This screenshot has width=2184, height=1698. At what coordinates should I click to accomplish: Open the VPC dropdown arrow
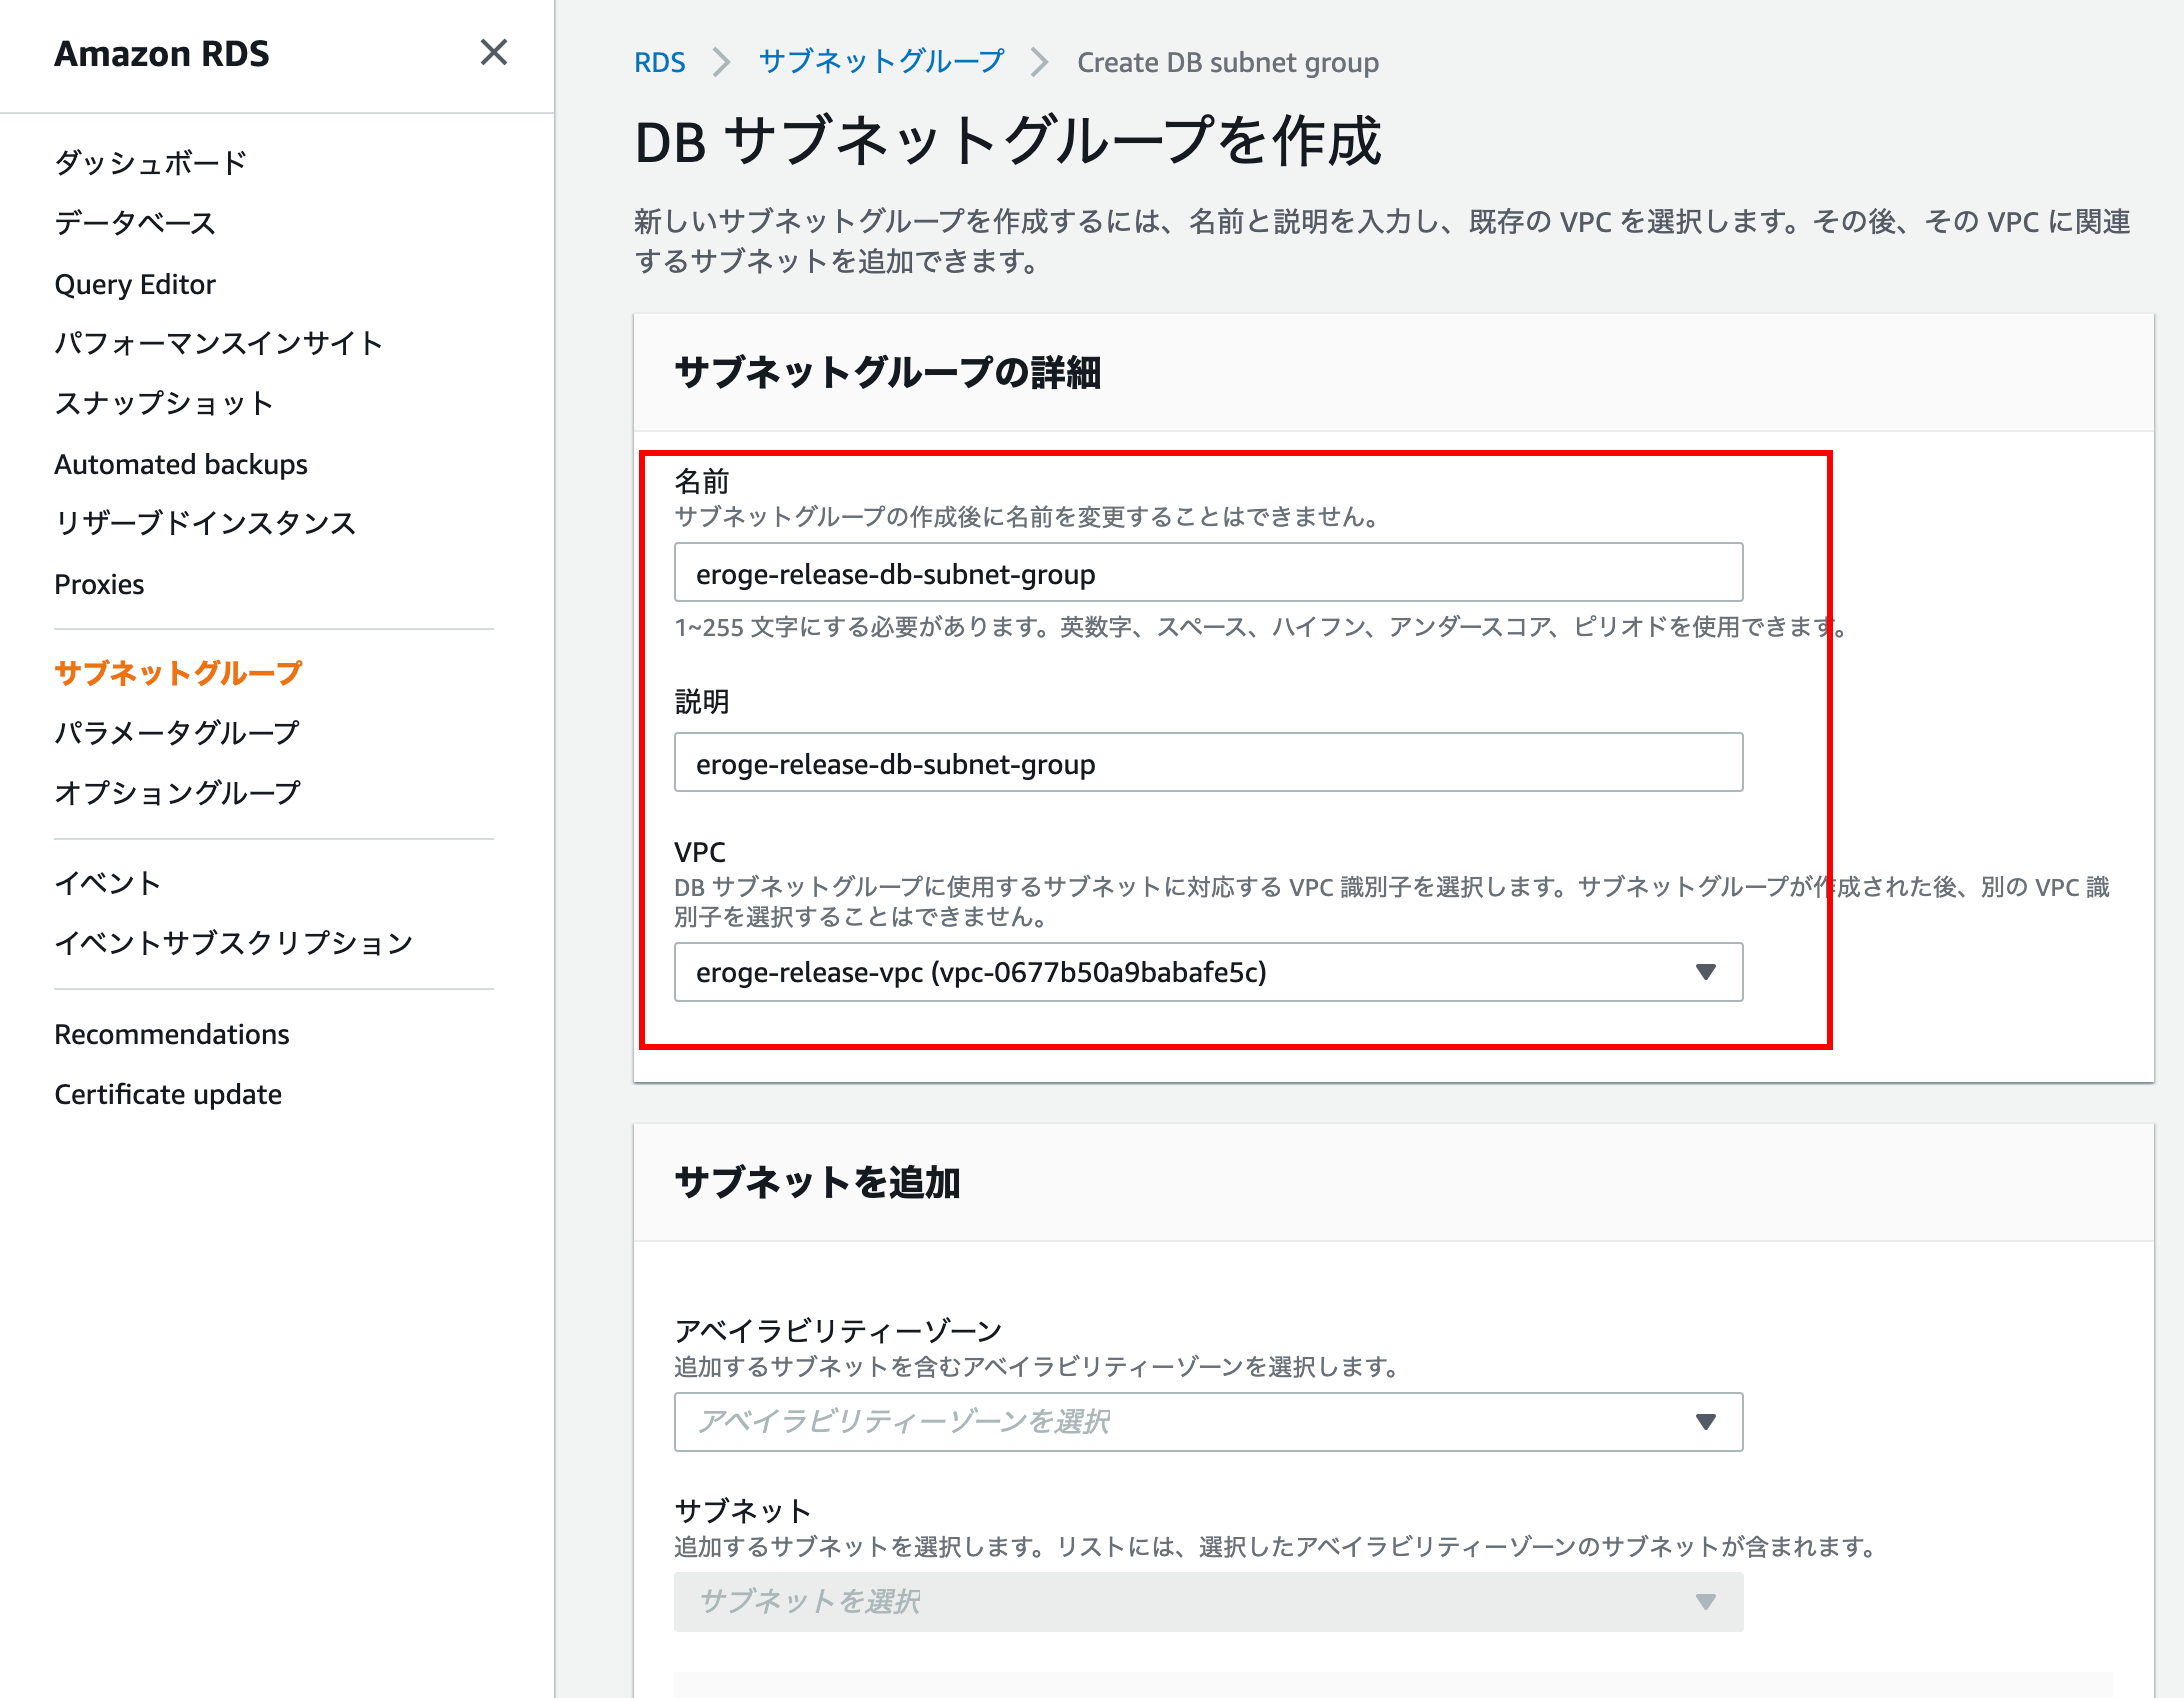tap(1705, 971)
